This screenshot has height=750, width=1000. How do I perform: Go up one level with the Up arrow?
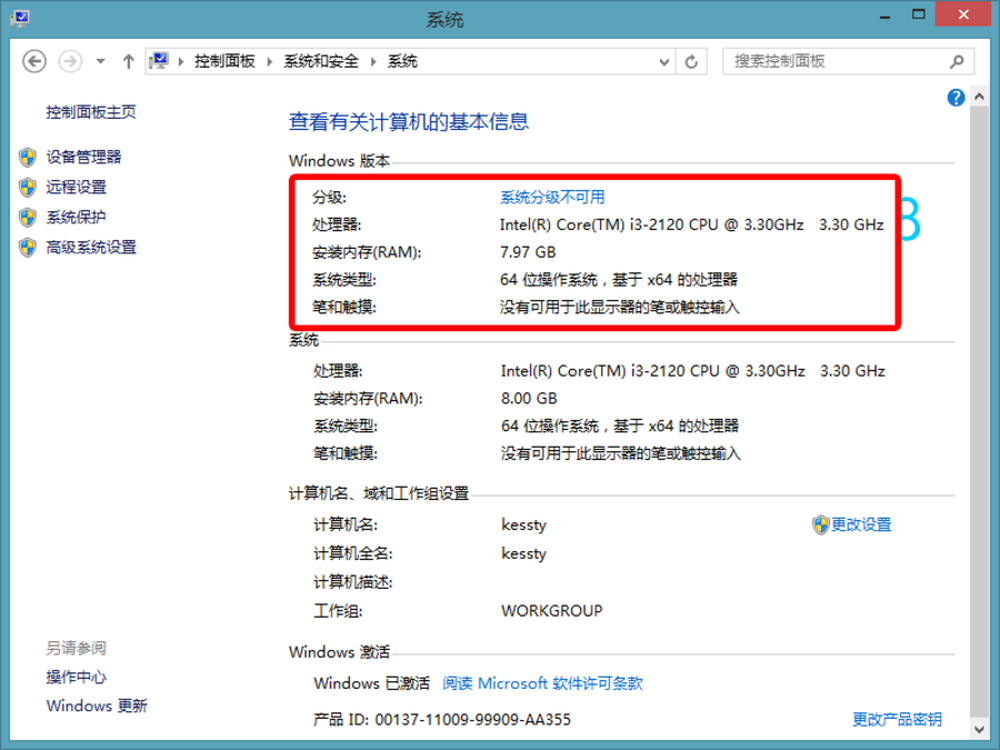click(128, 62)
